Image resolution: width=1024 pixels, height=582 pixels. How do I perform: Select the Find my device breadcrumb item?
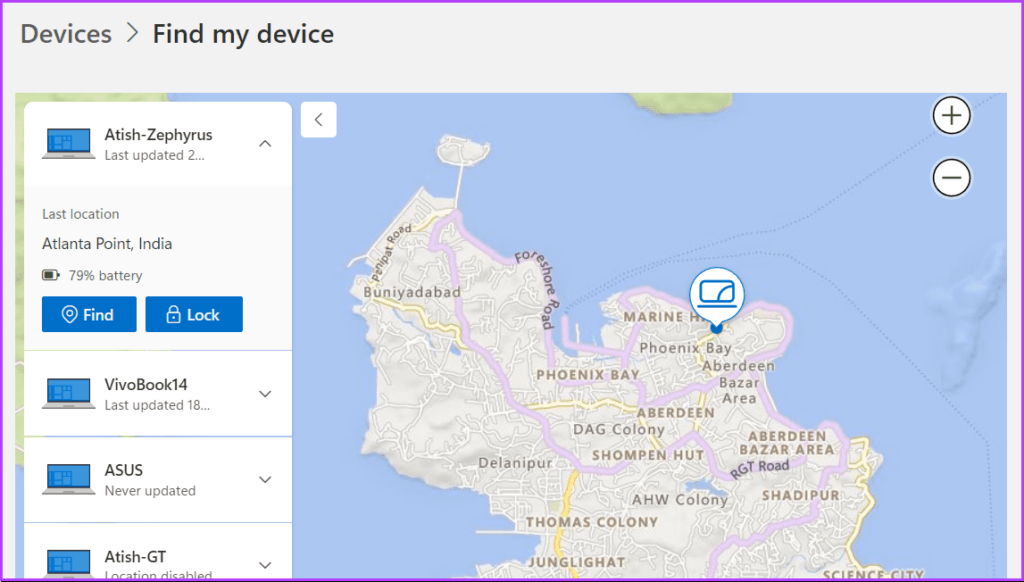[243, 33]
